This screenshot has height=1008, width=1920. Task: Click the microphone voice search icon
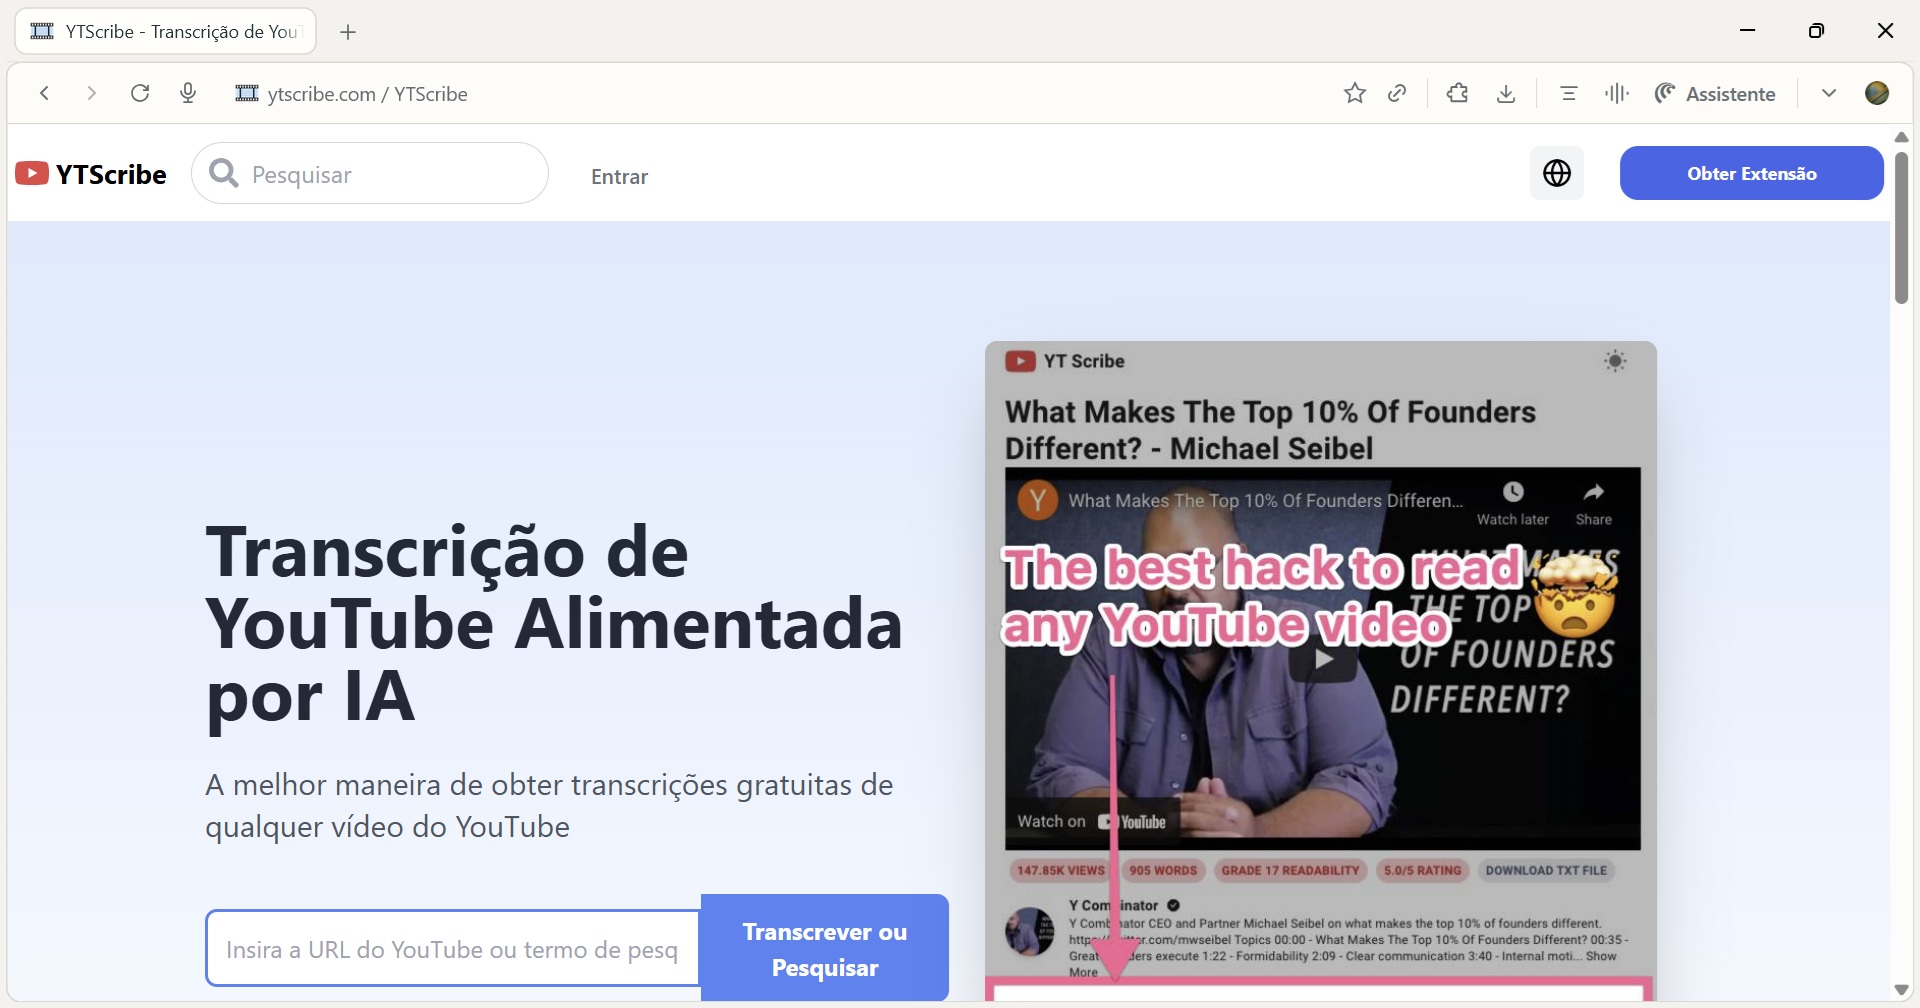point(188,93)
